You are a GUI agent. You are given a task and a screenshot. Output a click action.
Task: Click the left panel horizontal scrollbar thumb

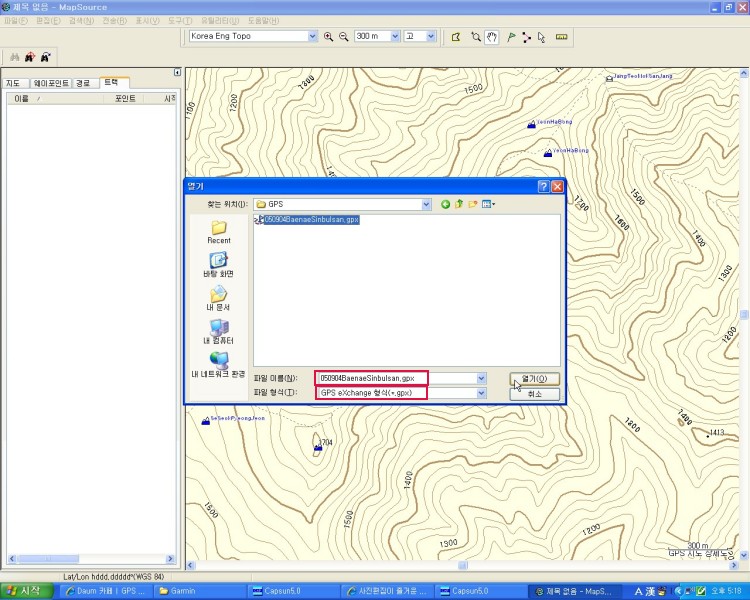click(48, 559)
